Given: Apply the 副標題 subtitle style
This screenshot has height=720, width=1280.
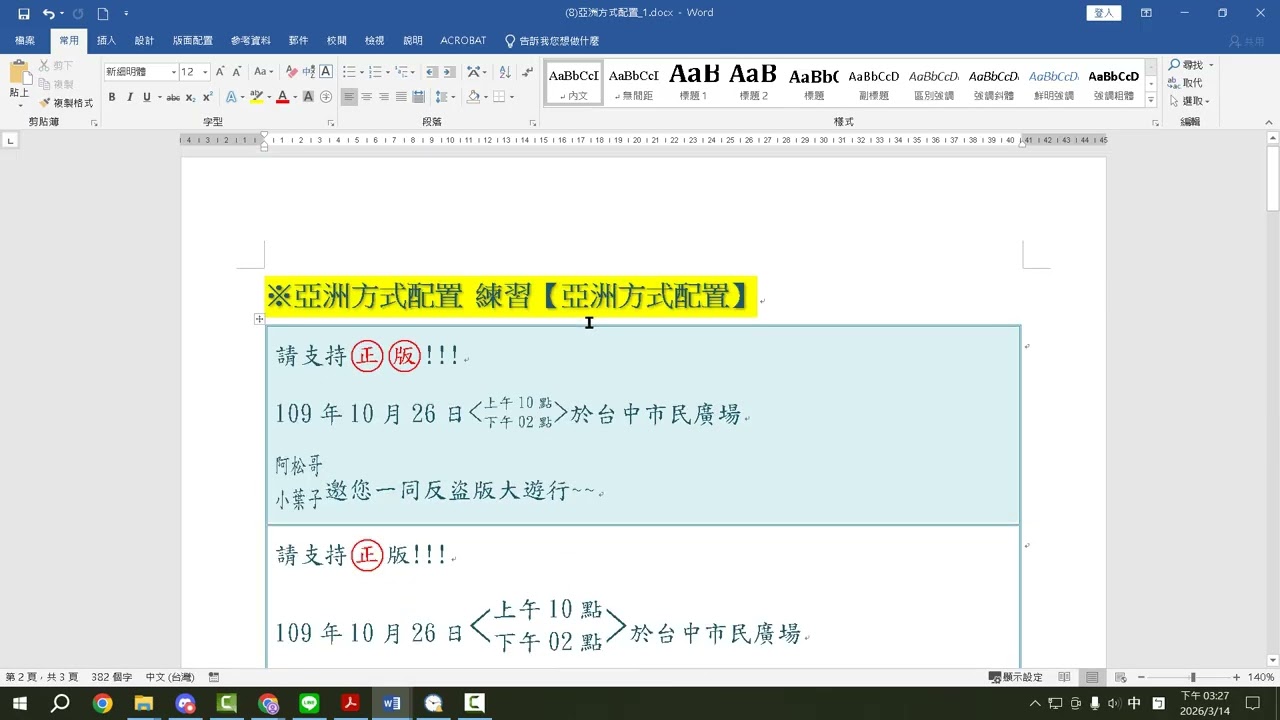Looking at the screenshot, I should tap(873, 83).
